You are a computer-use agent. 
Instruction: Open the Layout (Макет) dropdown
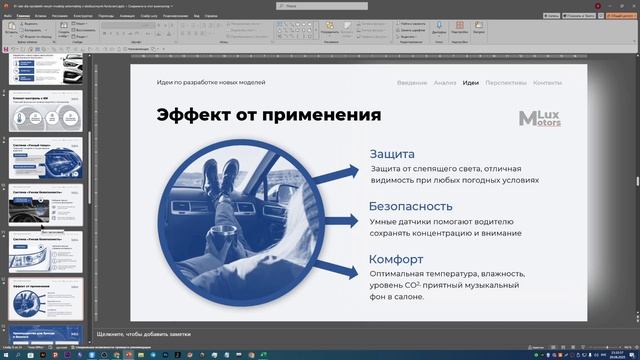[x=80, y=24]
